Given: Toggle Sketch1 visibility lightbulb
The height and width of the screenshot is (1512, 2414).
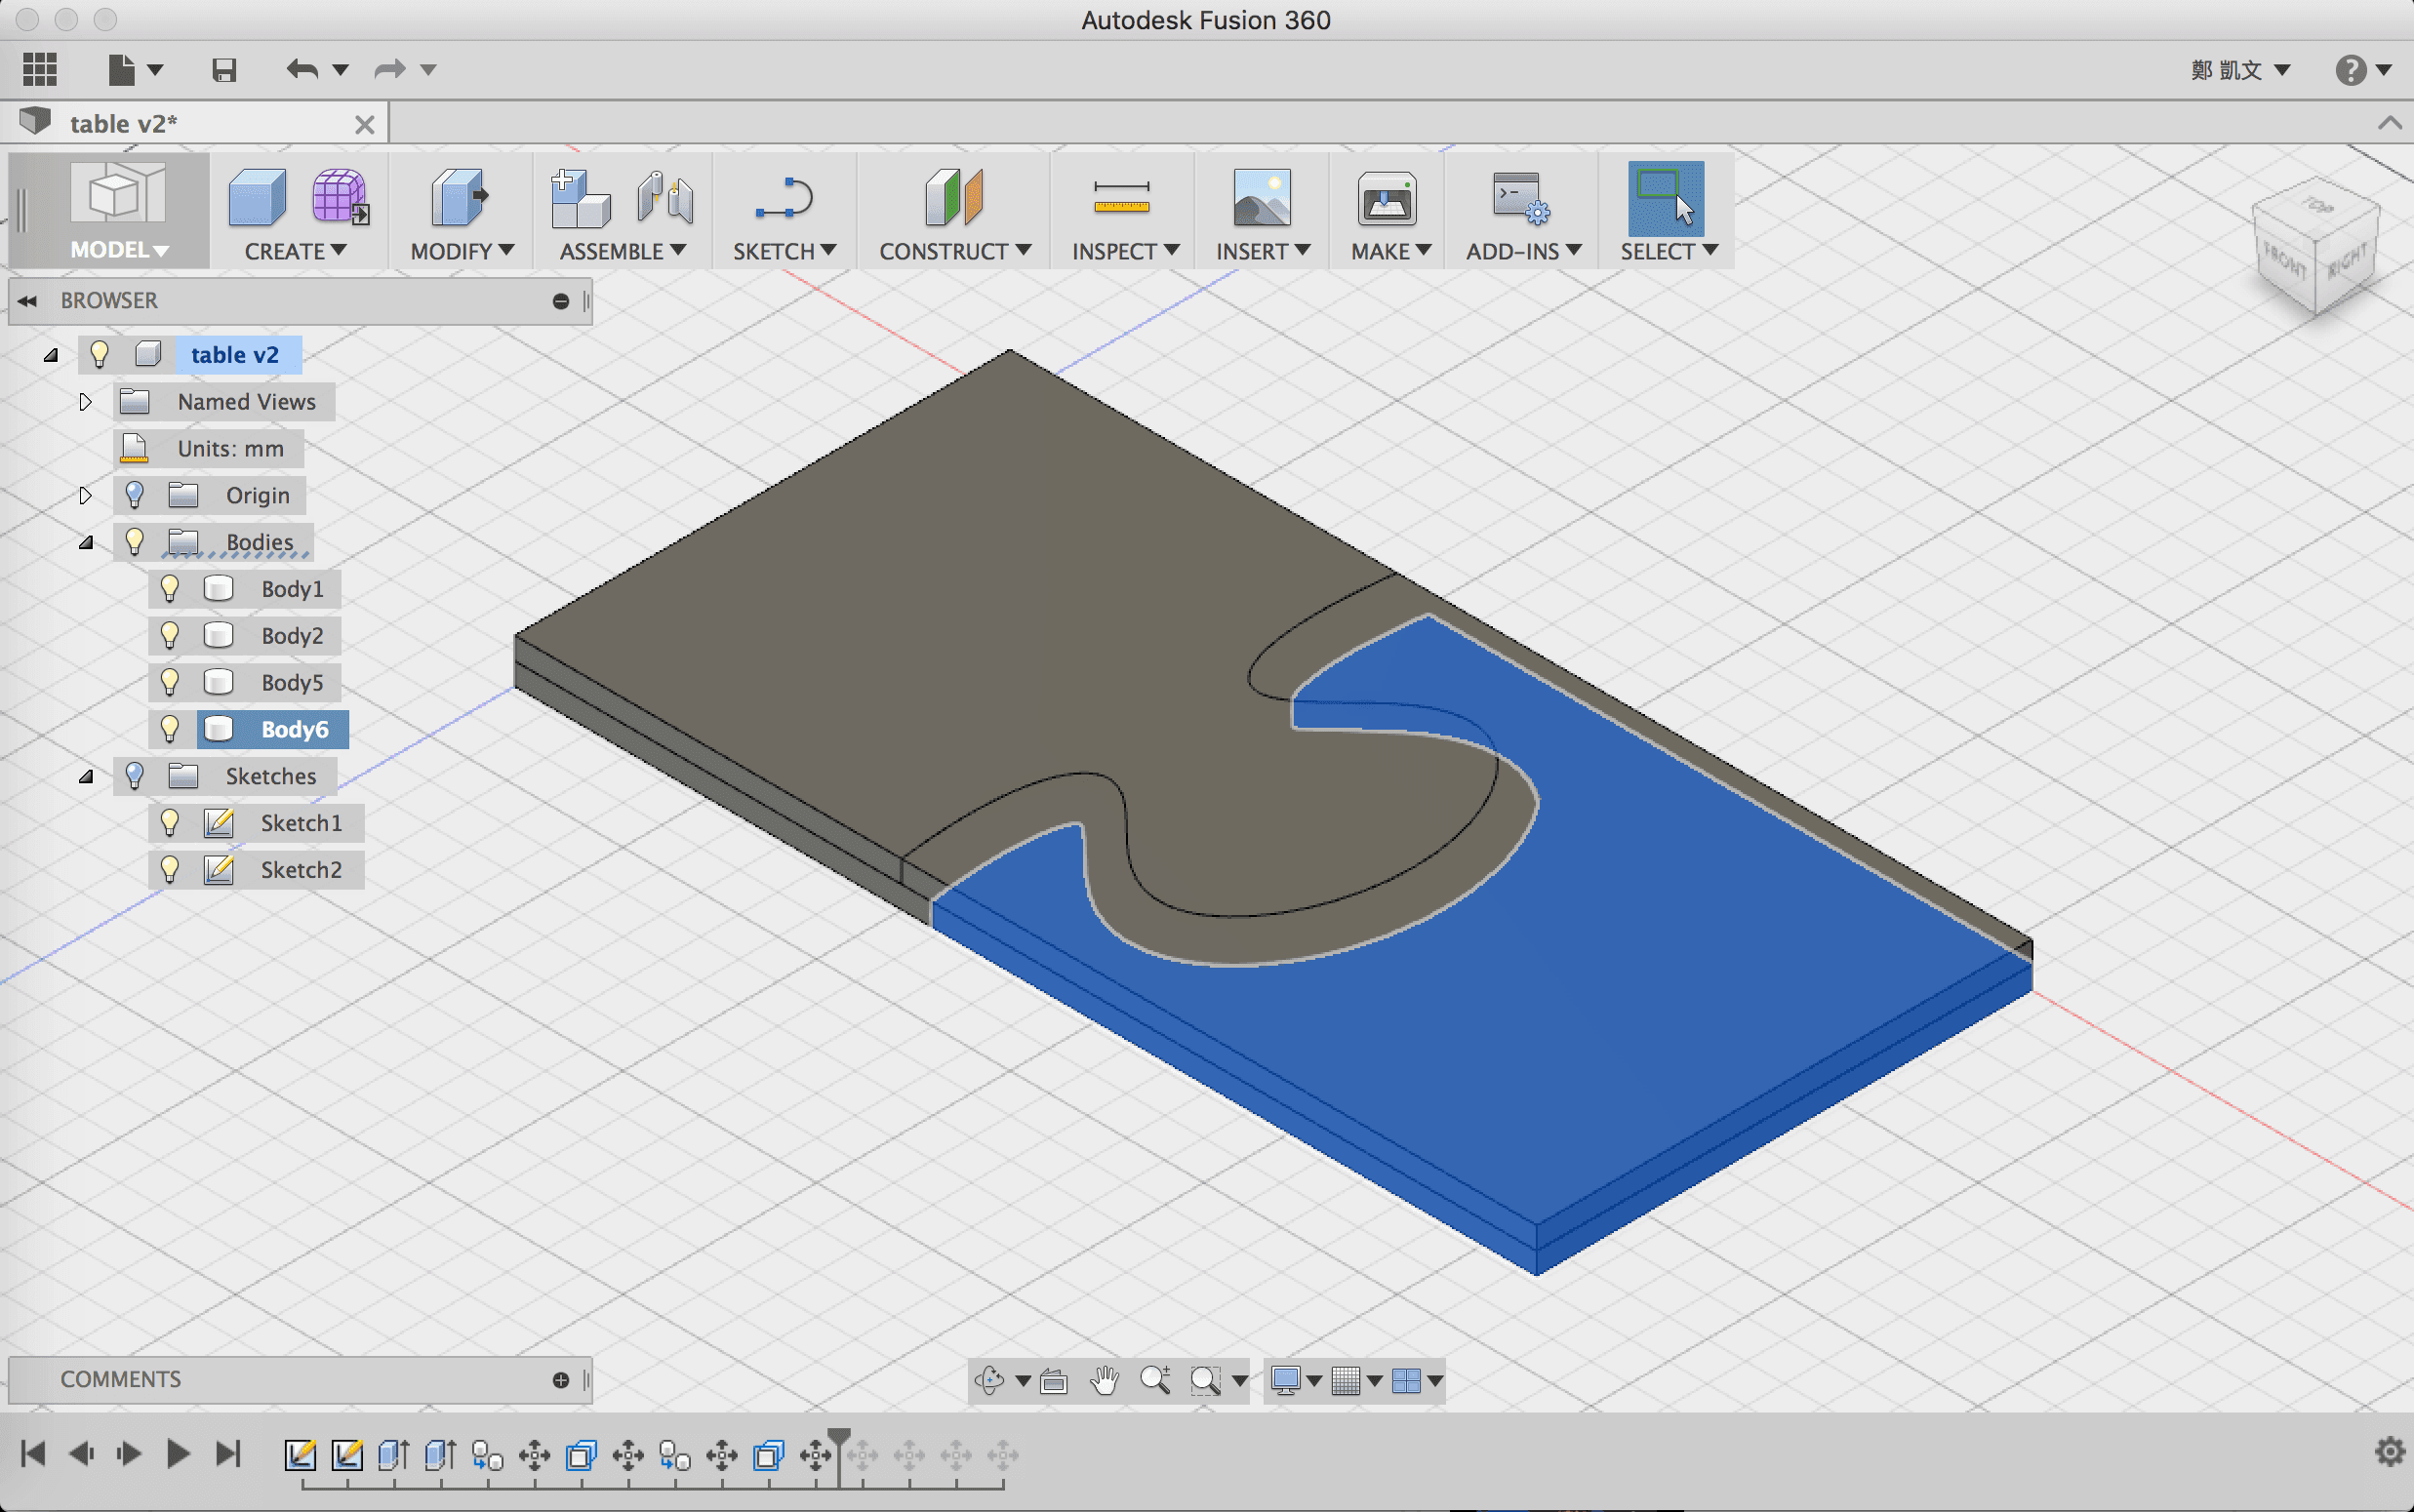Looking at the screenshot, I should (170, 823).
